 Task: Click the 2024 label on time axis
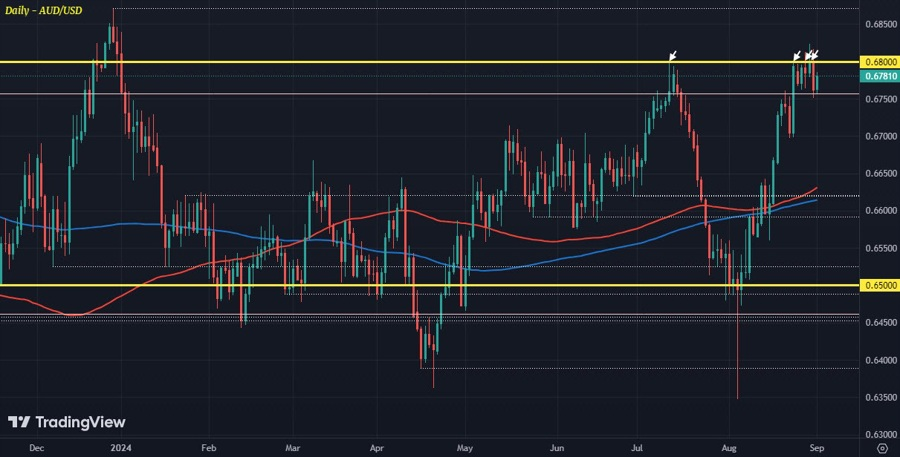pyautogui.click(x=120, y=447)
